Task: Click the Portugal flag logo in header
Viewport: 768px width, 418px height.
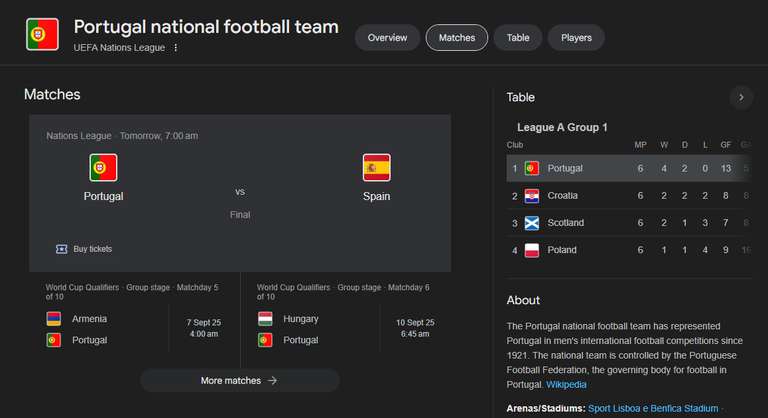Action: [x=42, y=34]
